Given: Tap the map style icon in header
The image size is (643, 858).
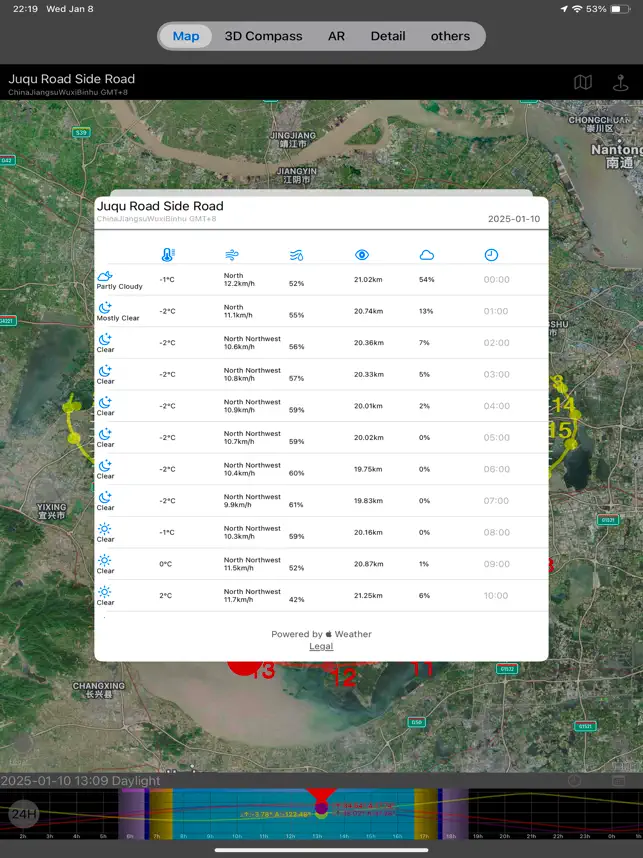Looking at the screenshot, I should click(x=583, y=83).
